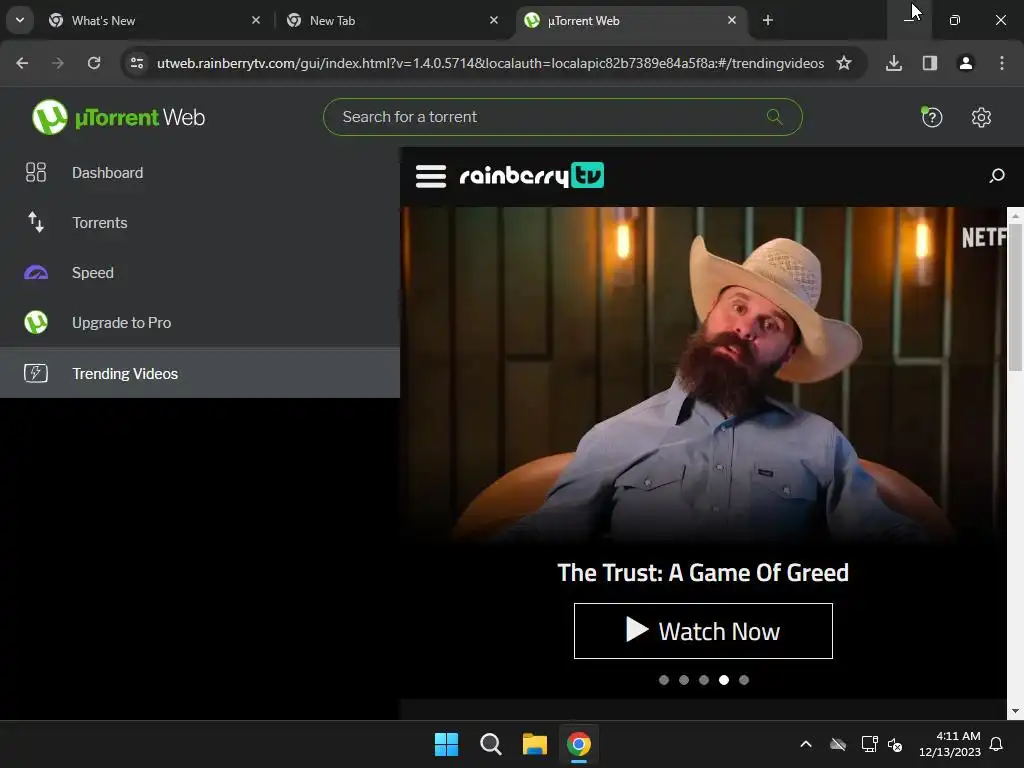Click the rainberry tv vertical scrollbar thumb

[x=1015, y=297]
